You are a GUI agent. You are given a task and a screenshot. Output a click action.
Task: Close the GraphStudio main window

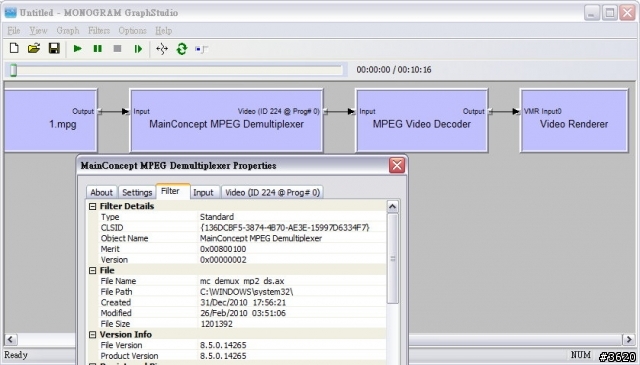coord(627,13)
